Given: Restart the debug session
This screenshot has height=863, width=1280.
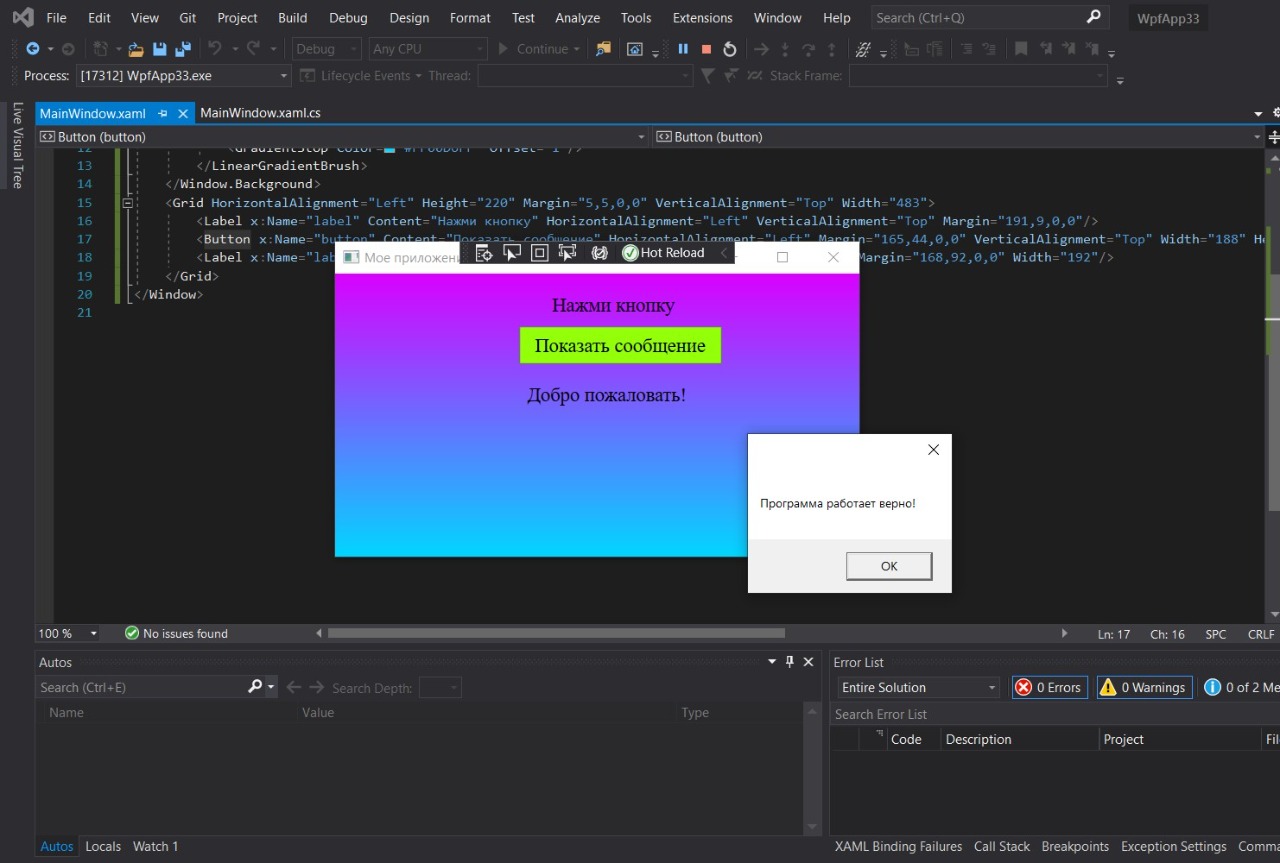Looking at the screenshot, I should 730,49.
